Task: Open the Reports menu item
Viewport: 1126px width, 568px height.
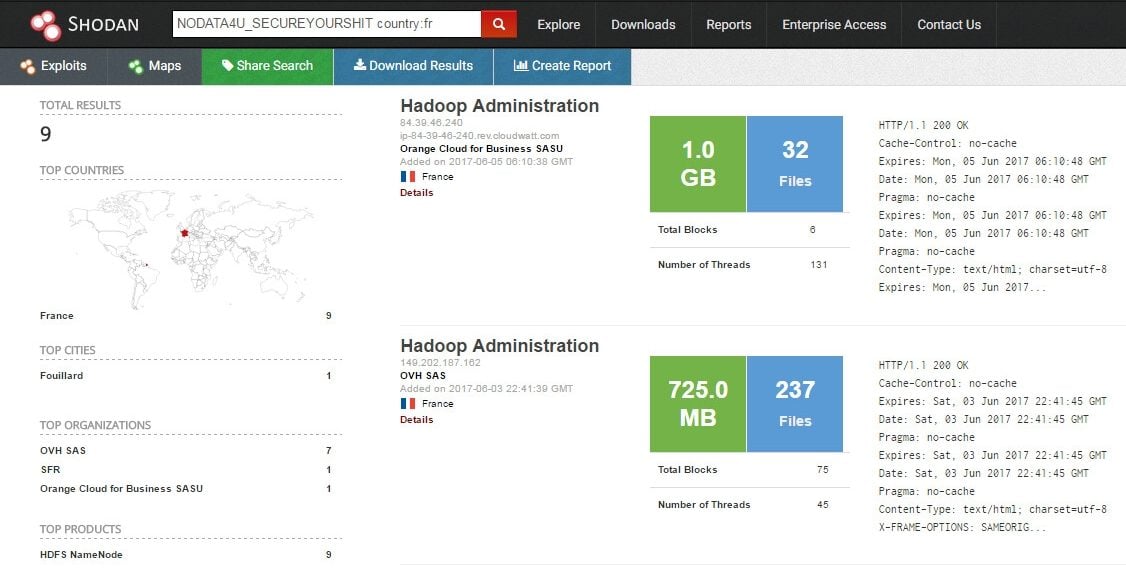Action: [729, 24]
